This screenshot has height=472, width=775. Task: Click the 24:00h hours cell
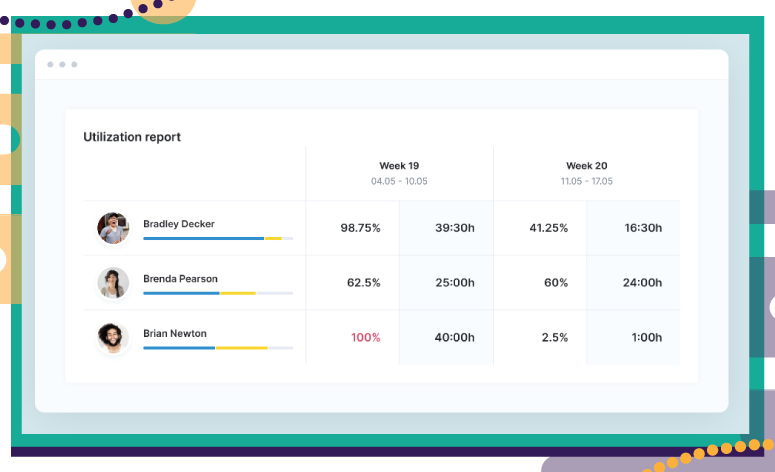pos(642,283)
